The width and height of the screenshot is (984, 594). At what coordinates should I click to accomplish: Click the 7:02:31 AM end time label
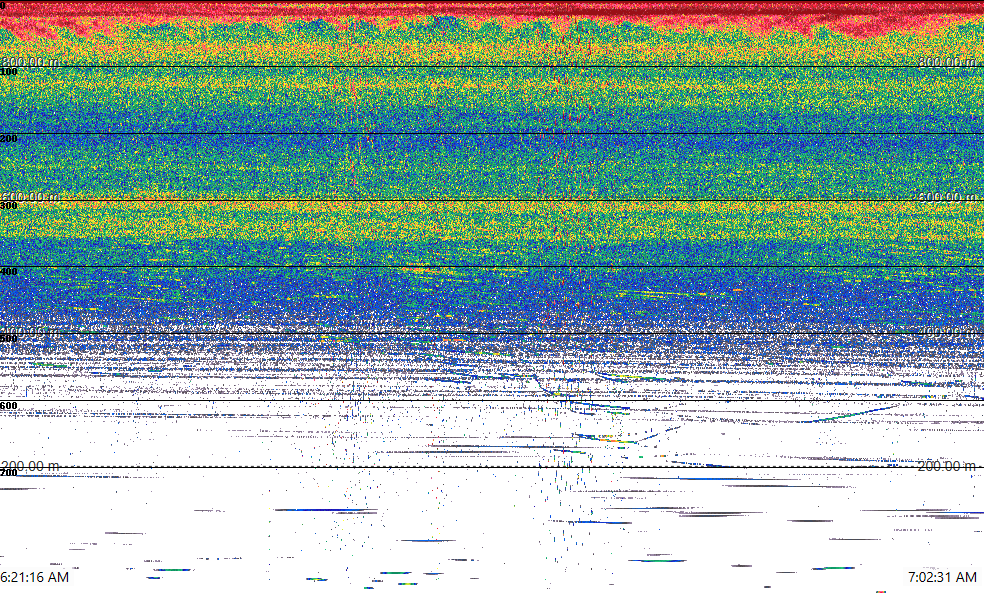tap(943, 577)
